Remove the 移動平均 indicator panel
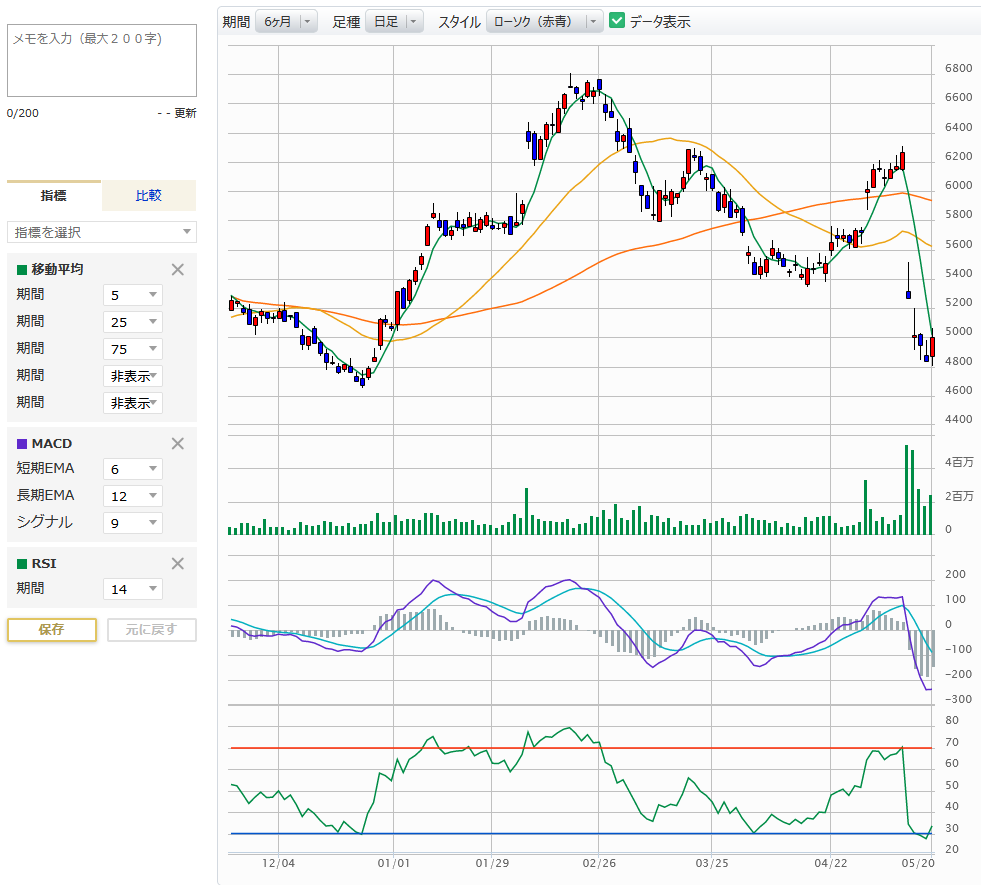 [x=178, y=269]
